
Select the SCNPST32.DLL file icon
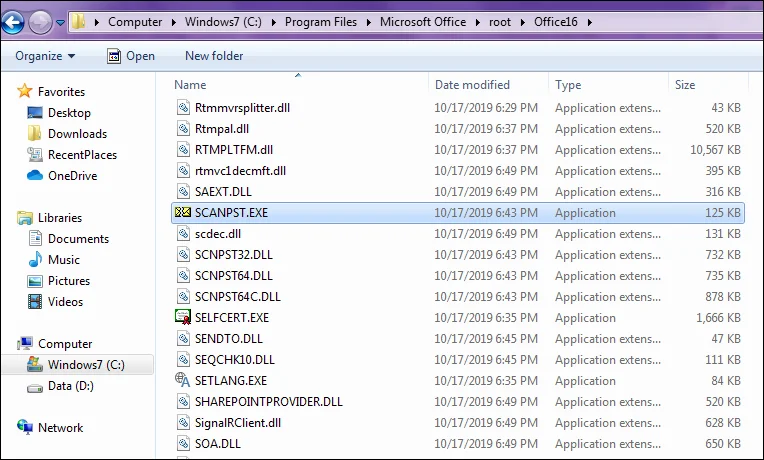[183, 254]
